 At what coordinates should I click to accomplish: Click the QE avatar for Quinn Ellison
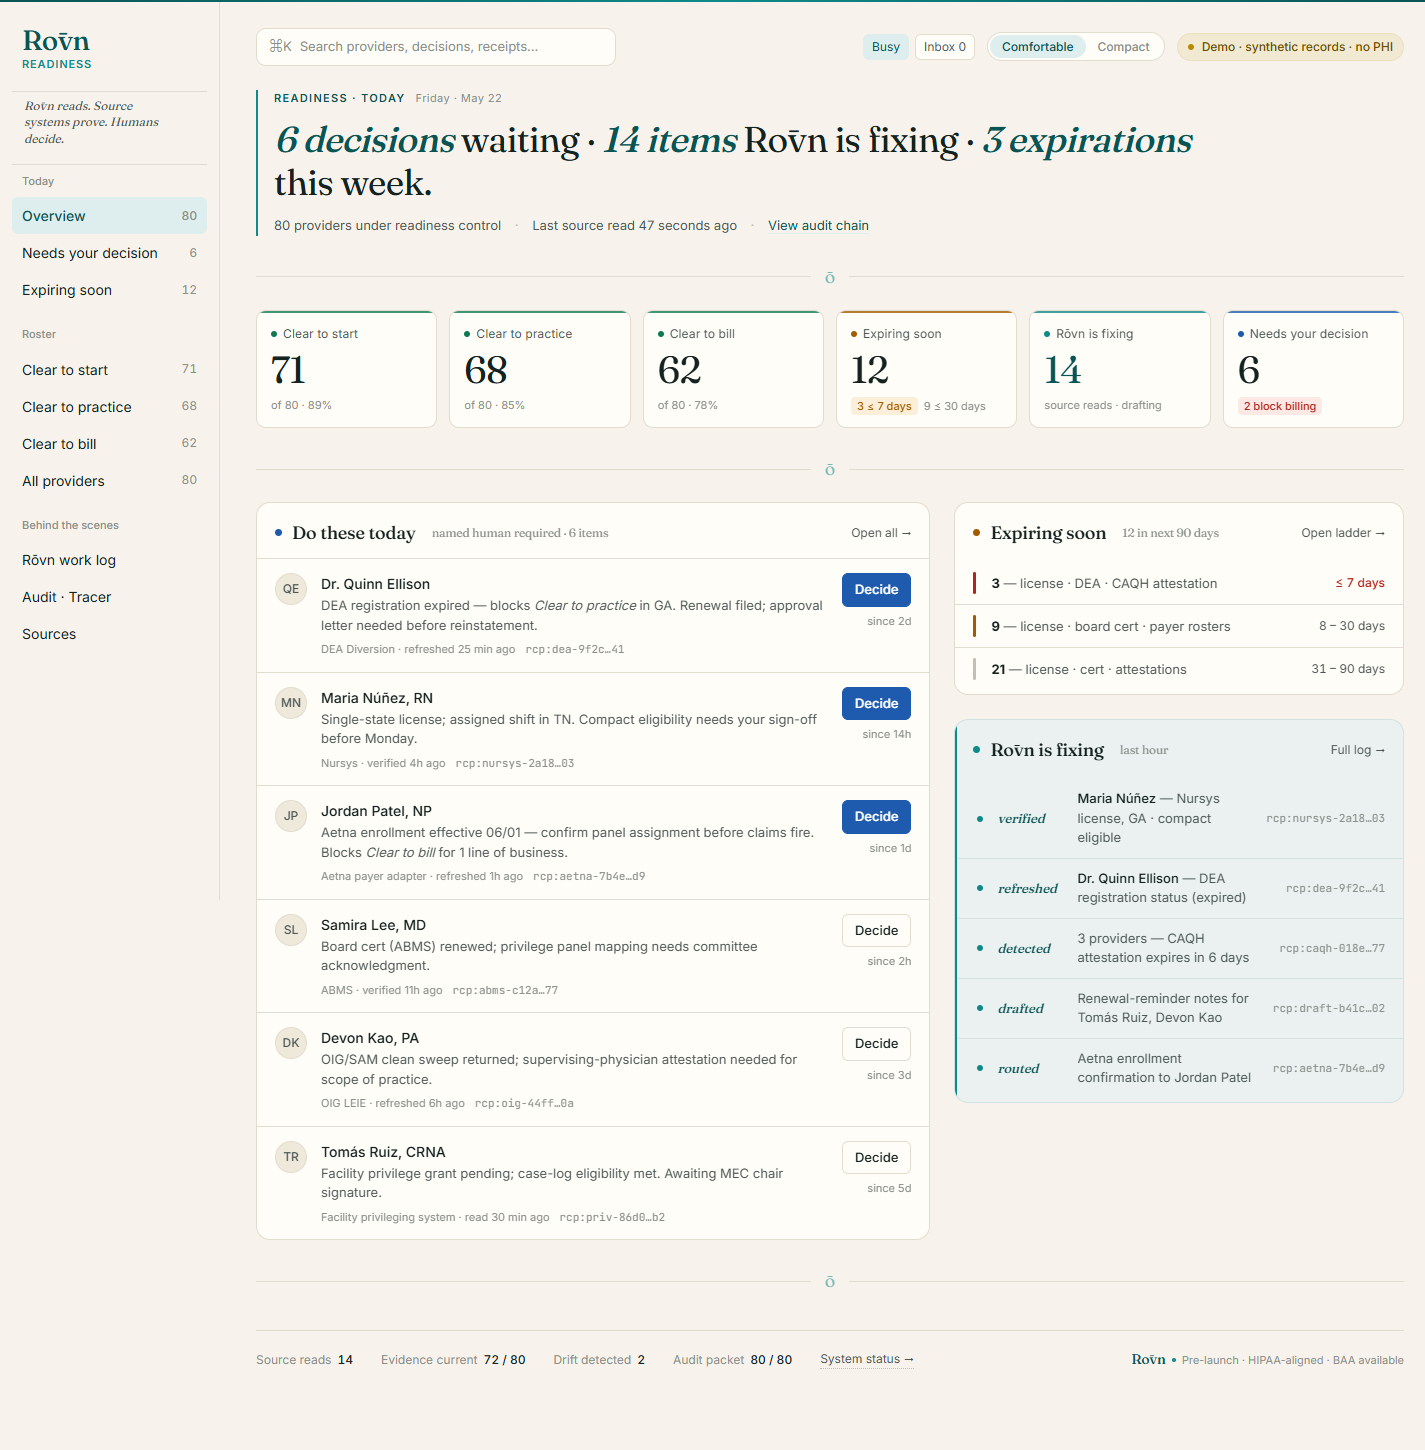click(x=291, y=589)
